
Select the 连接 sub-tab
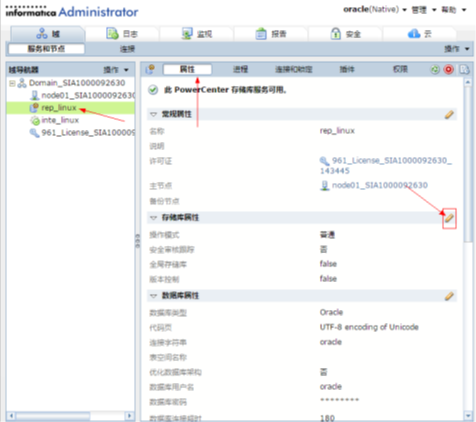click(x=127, y=49)
